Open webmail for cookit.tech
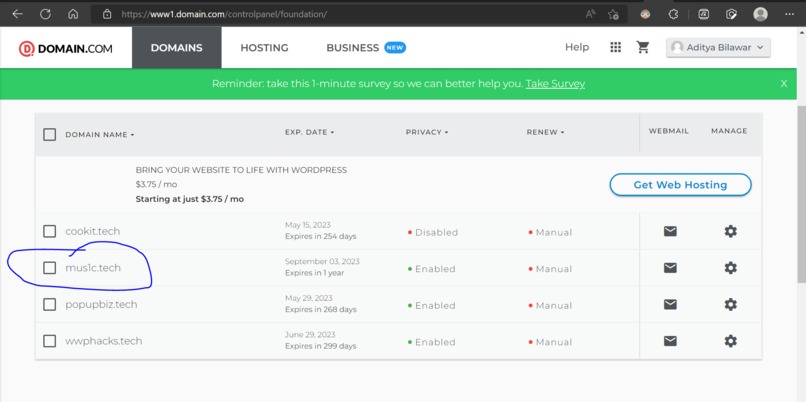This screenshot has width=806, height=402. (670, 232)
